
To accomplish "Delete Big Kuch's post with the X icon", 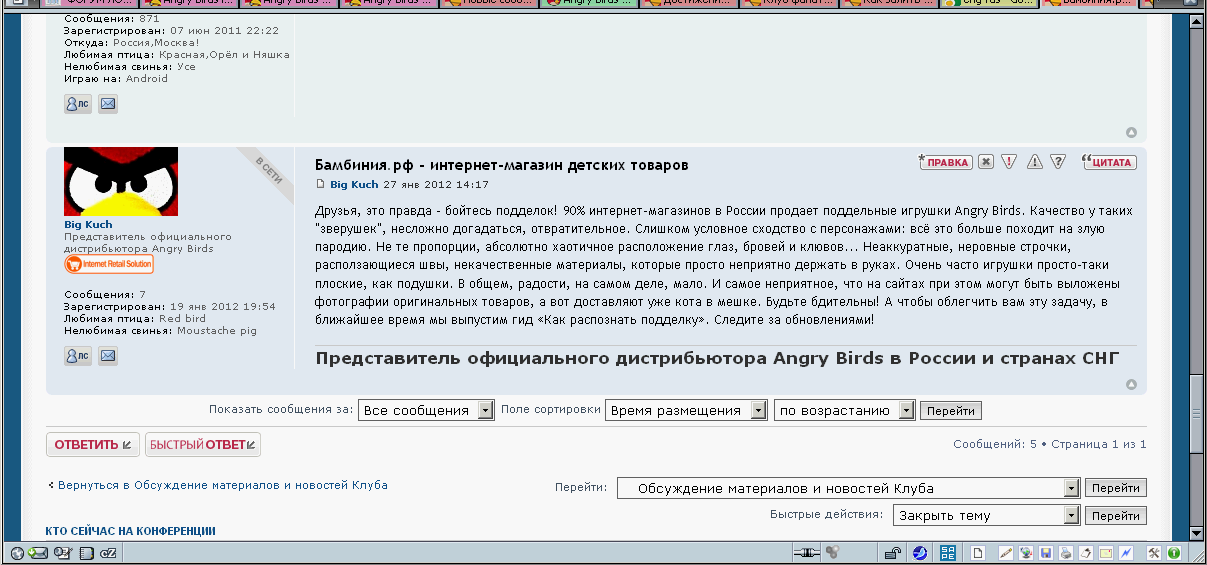I will (986, 162).
